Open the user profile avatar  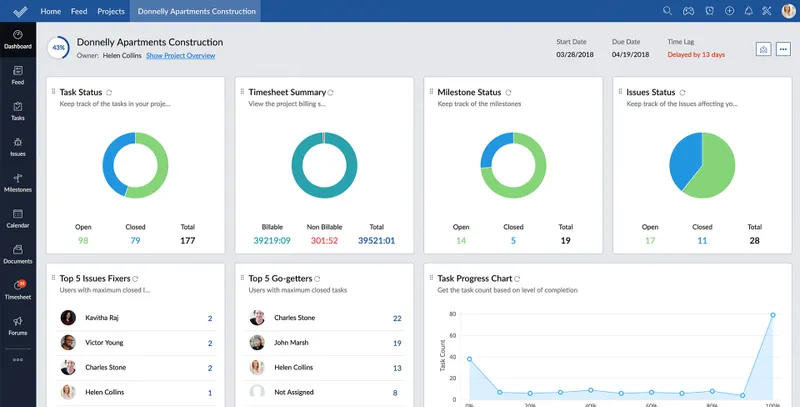click(x=788, y=11)
